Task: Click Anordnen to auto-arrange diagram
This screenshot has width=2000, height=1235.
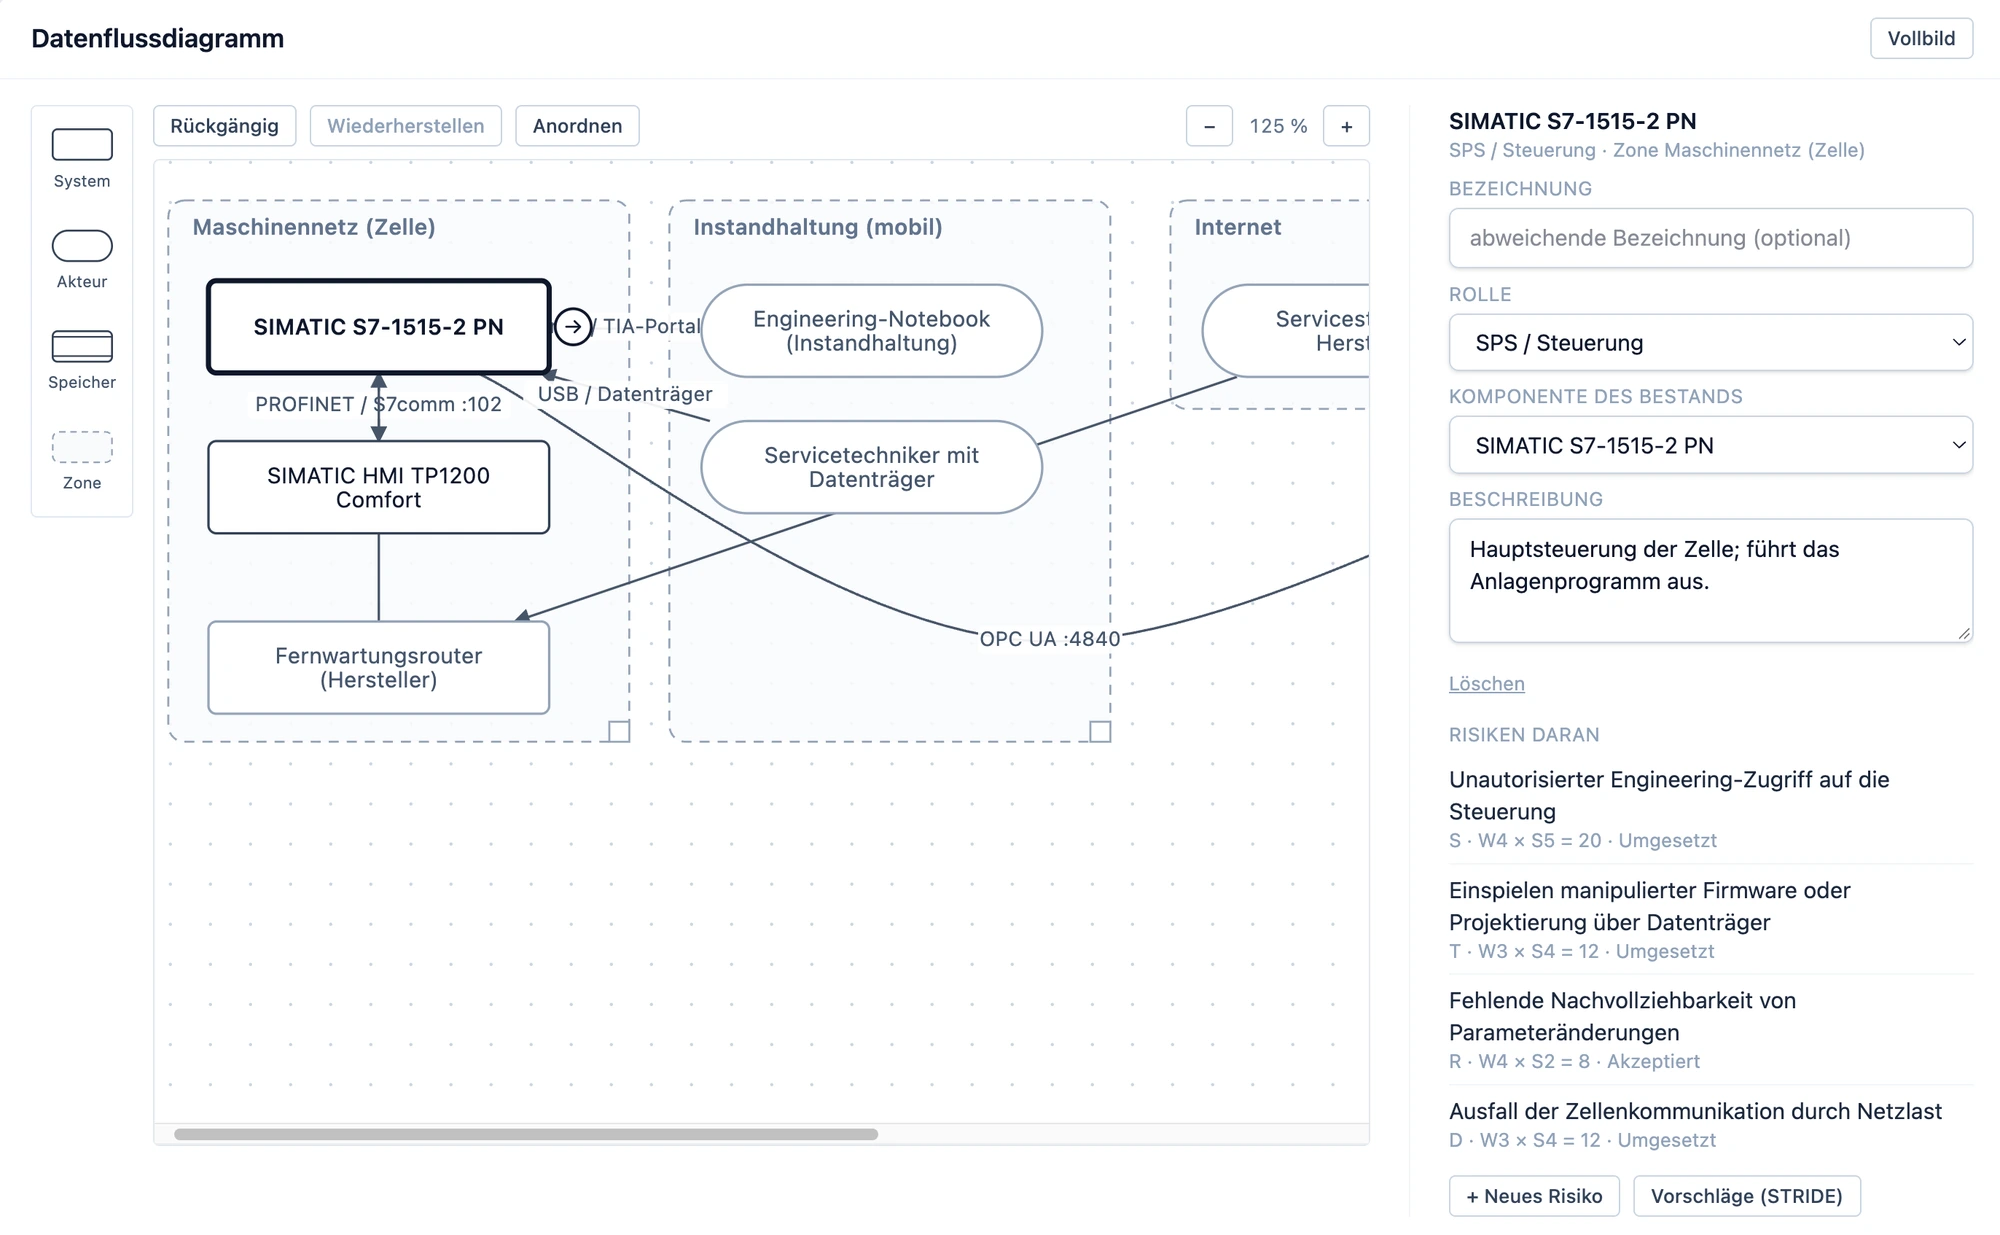Action: 577,126
